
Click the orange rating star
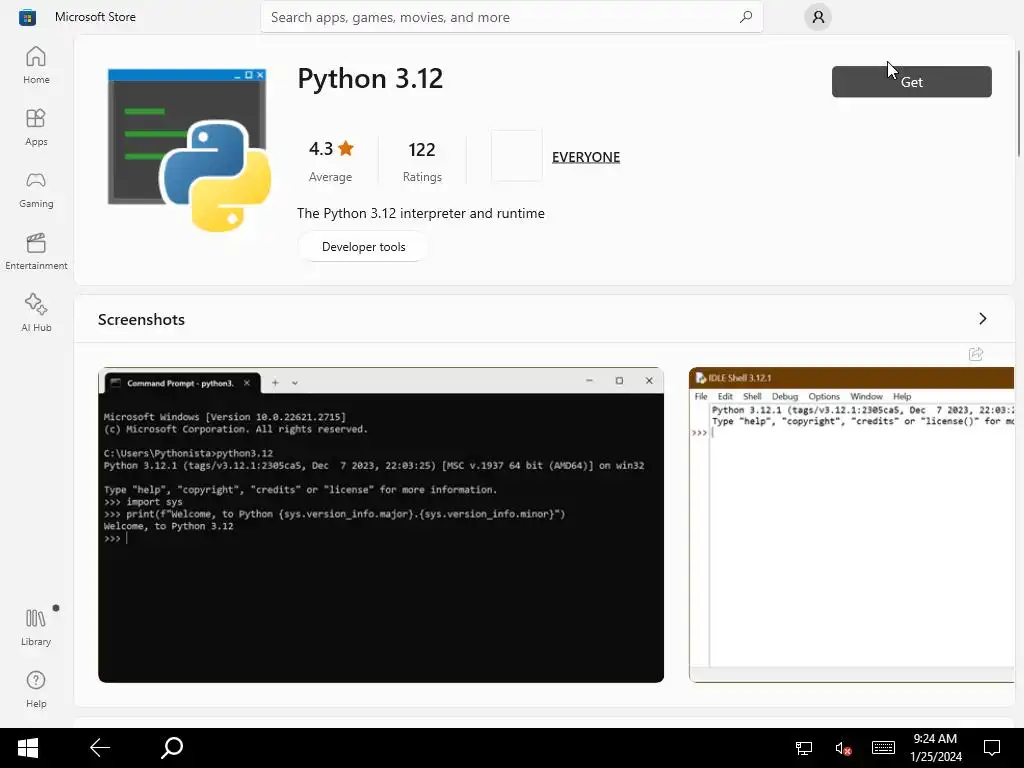346,148
